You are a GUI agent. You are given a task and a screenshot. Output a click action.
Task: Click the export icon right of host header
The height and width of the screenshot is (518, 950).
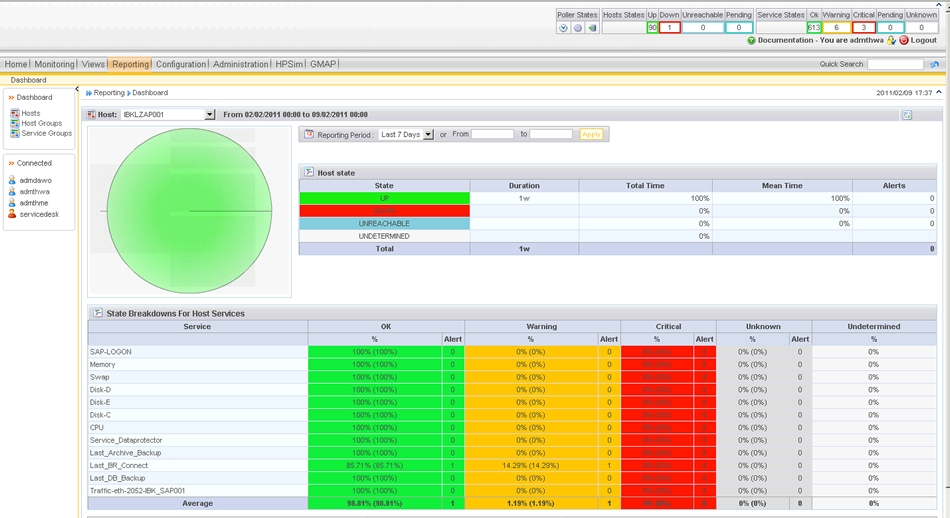click(x=907, y=115)
